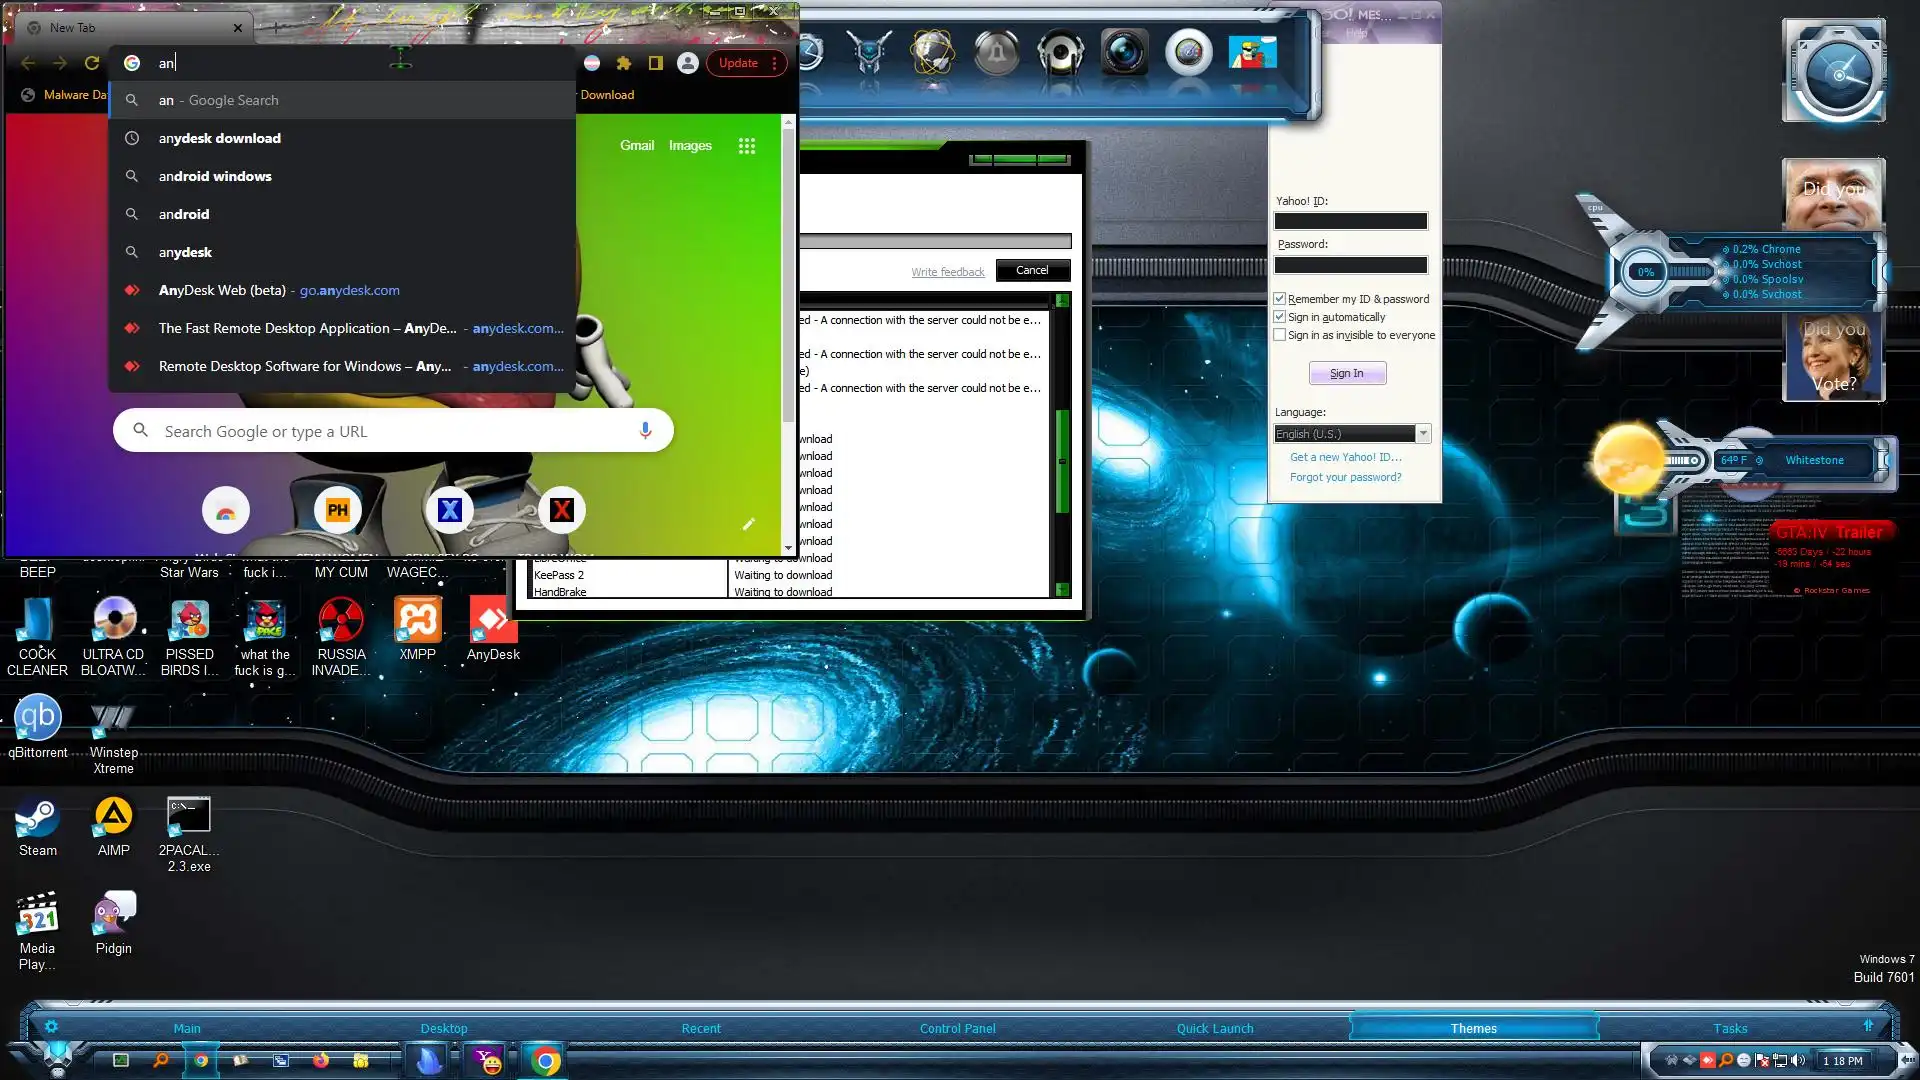Click the Chrome extensions puzzle icon
This screenshot has height=1080, width=1920.
(x=624, y=63)
